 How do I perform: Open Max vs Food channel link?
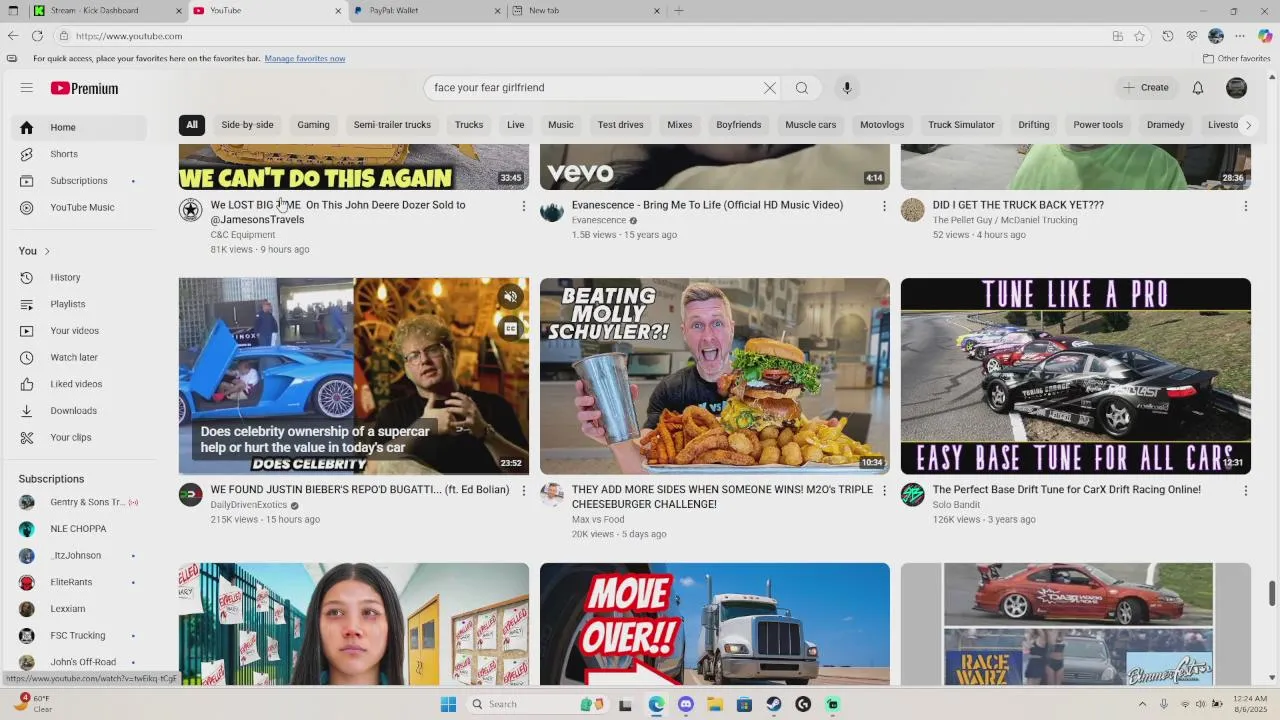[x=598, y=520]
